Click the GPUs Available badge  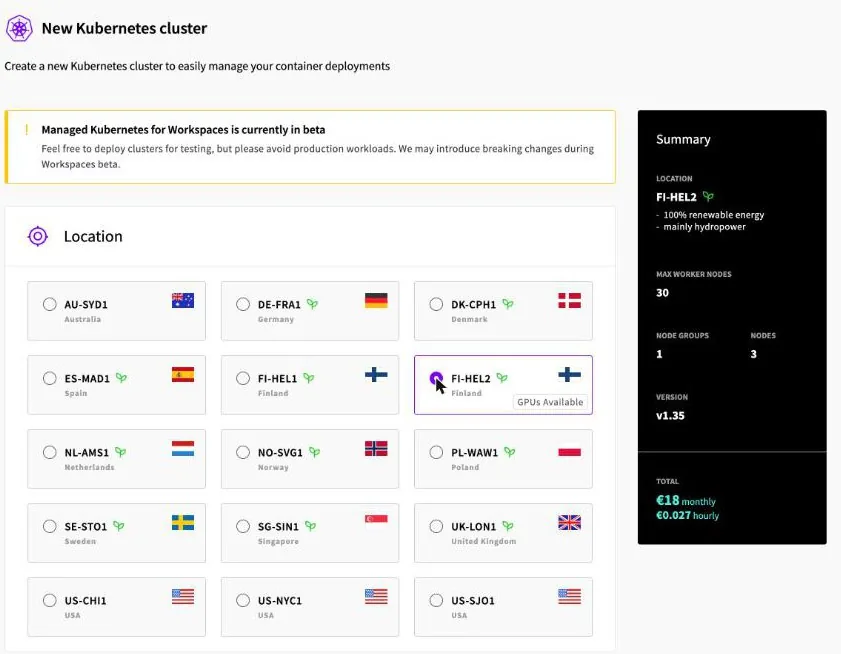click(550, 402)
